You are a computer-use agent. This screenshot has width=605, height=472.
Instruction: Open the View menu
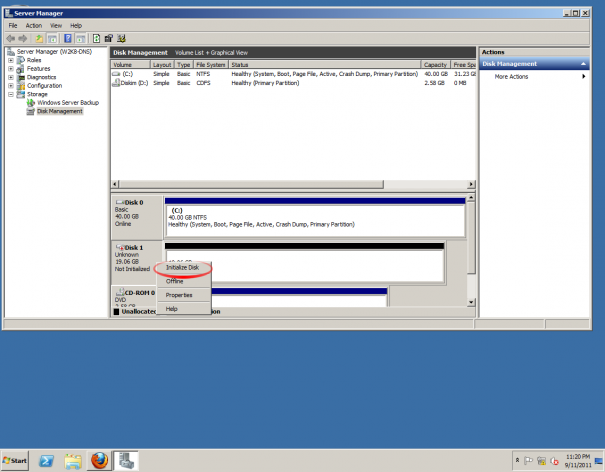coord(56,25)
